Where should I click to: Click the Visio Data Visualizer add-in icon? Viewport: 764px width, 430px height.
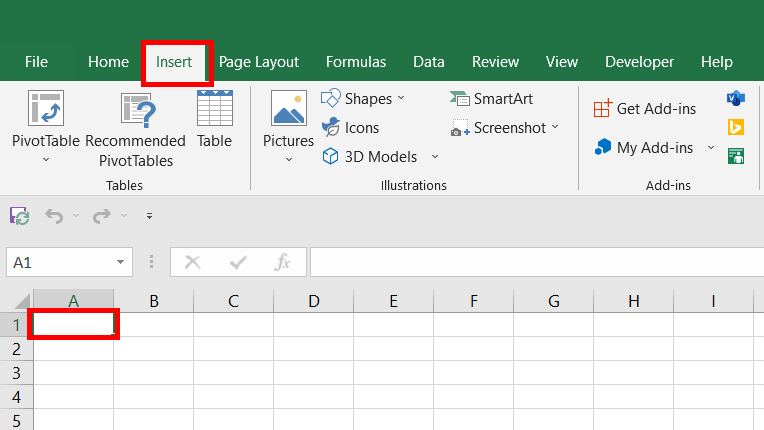coord(735,98)
